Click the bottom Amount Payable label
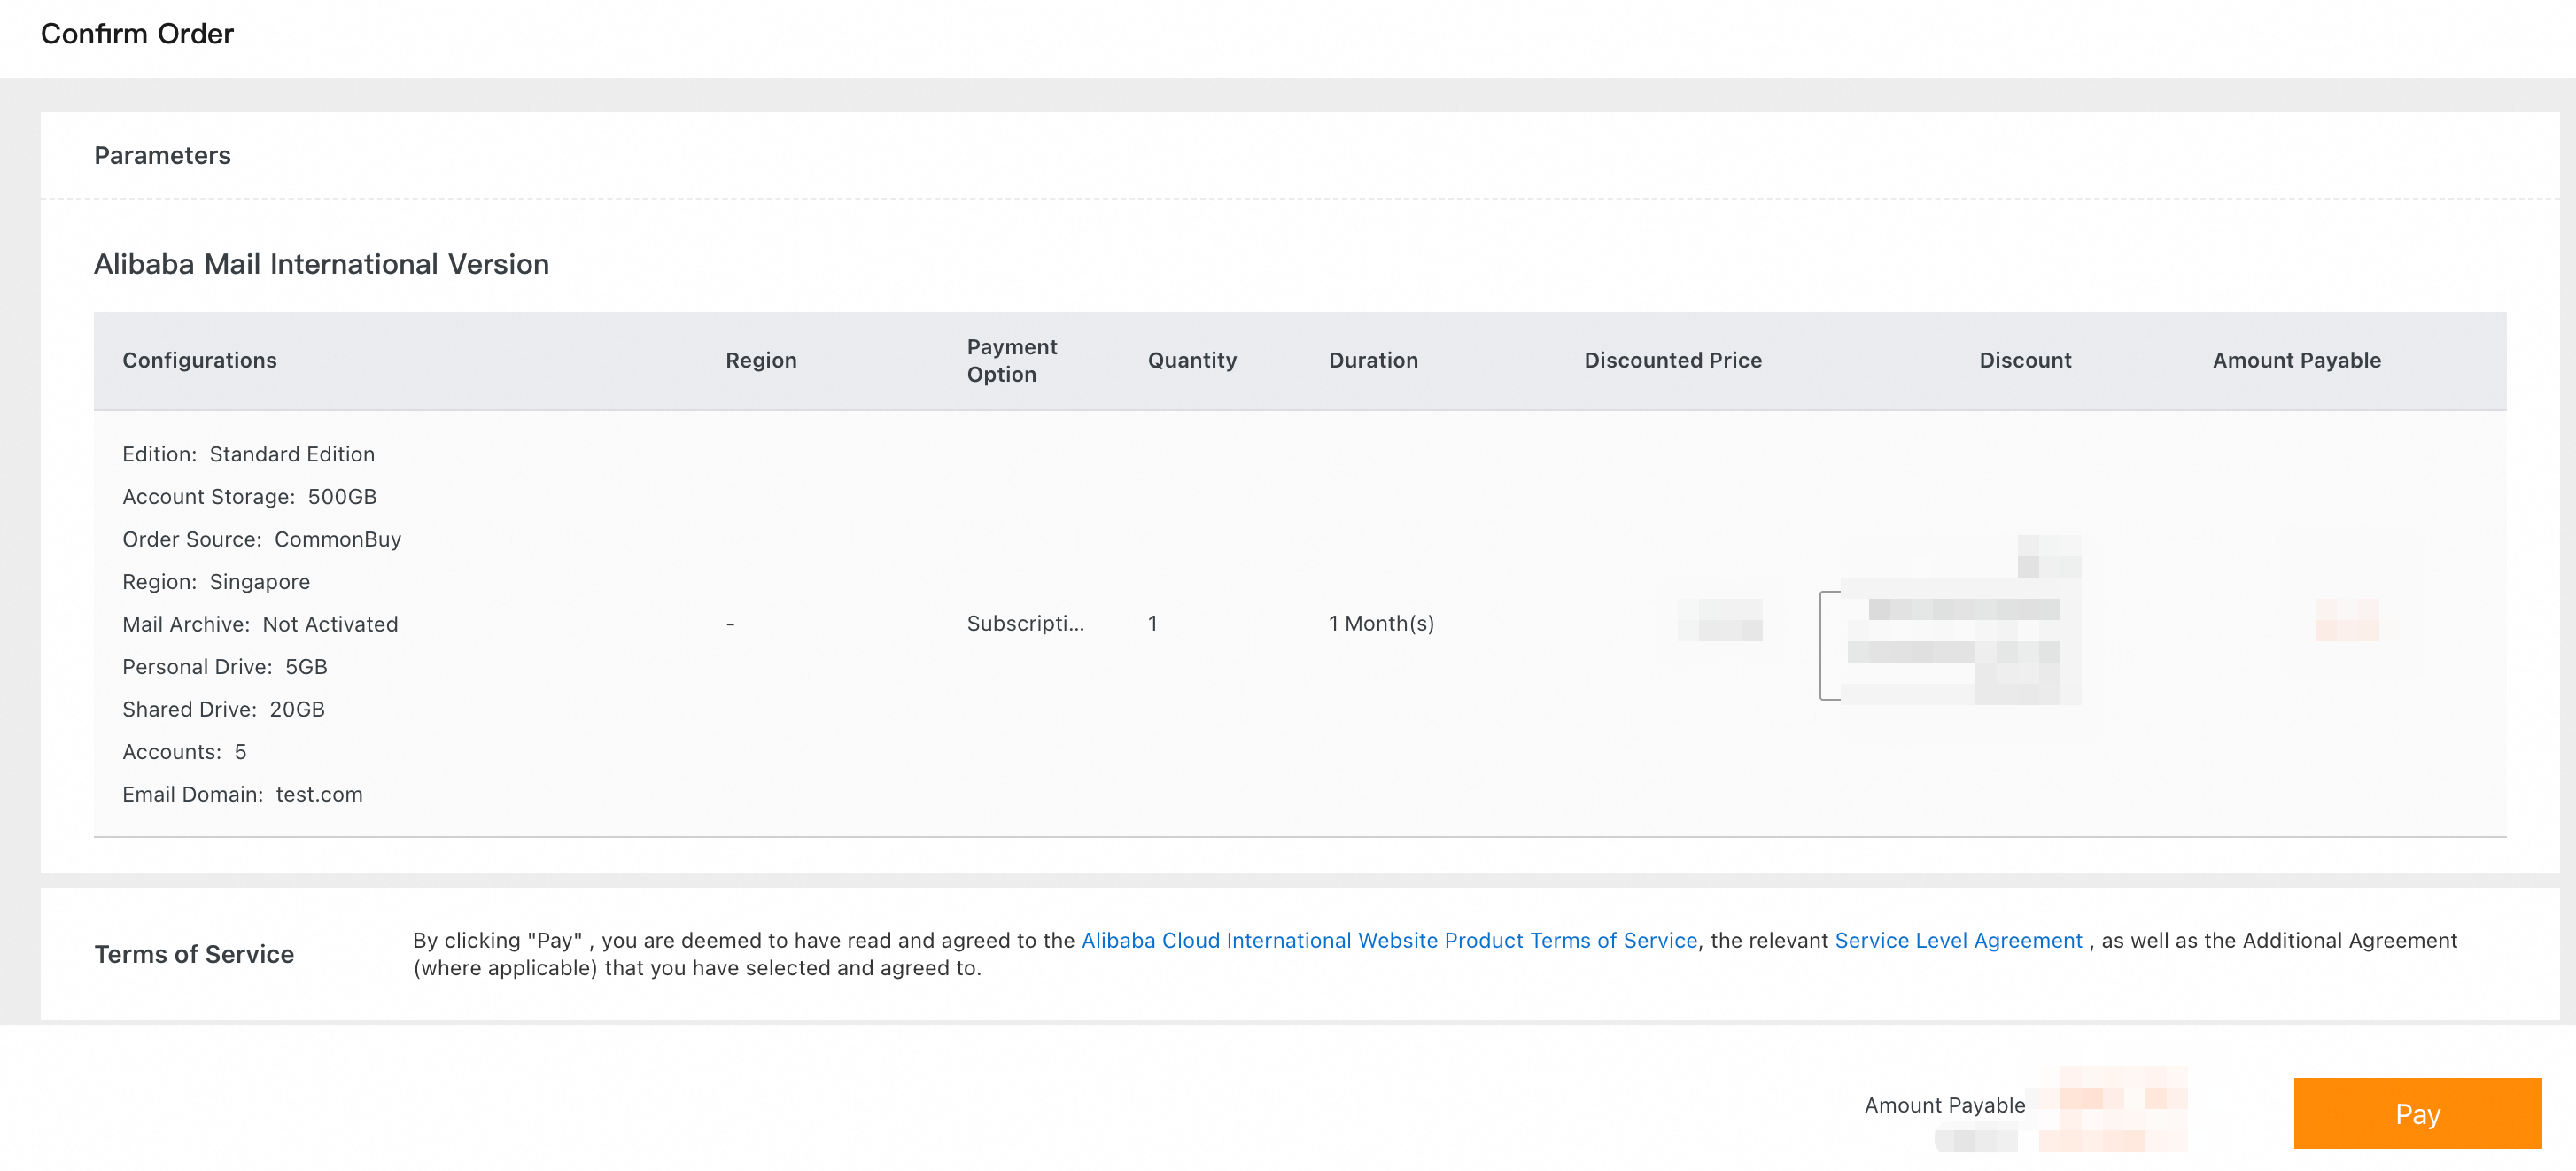Viewport: 2576px width, 1171px height. [1944, 1105]
